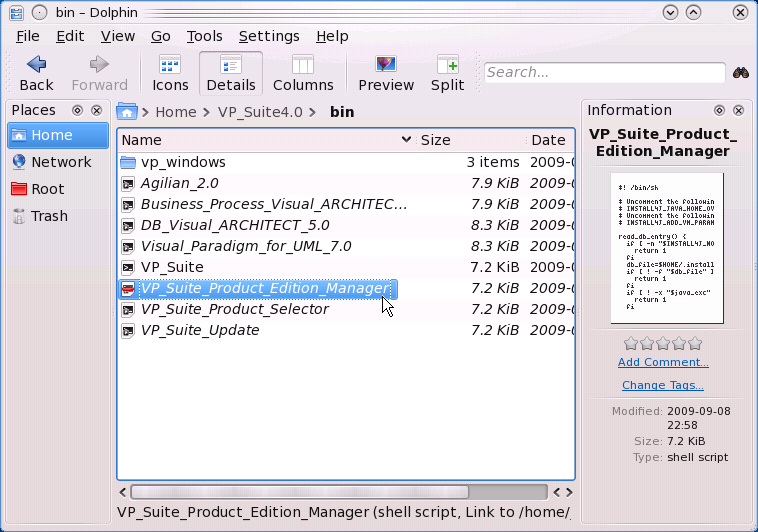Click the round titlebar button beside window menu
Viewport: 758px width, 532px height.
pos(40,13)
